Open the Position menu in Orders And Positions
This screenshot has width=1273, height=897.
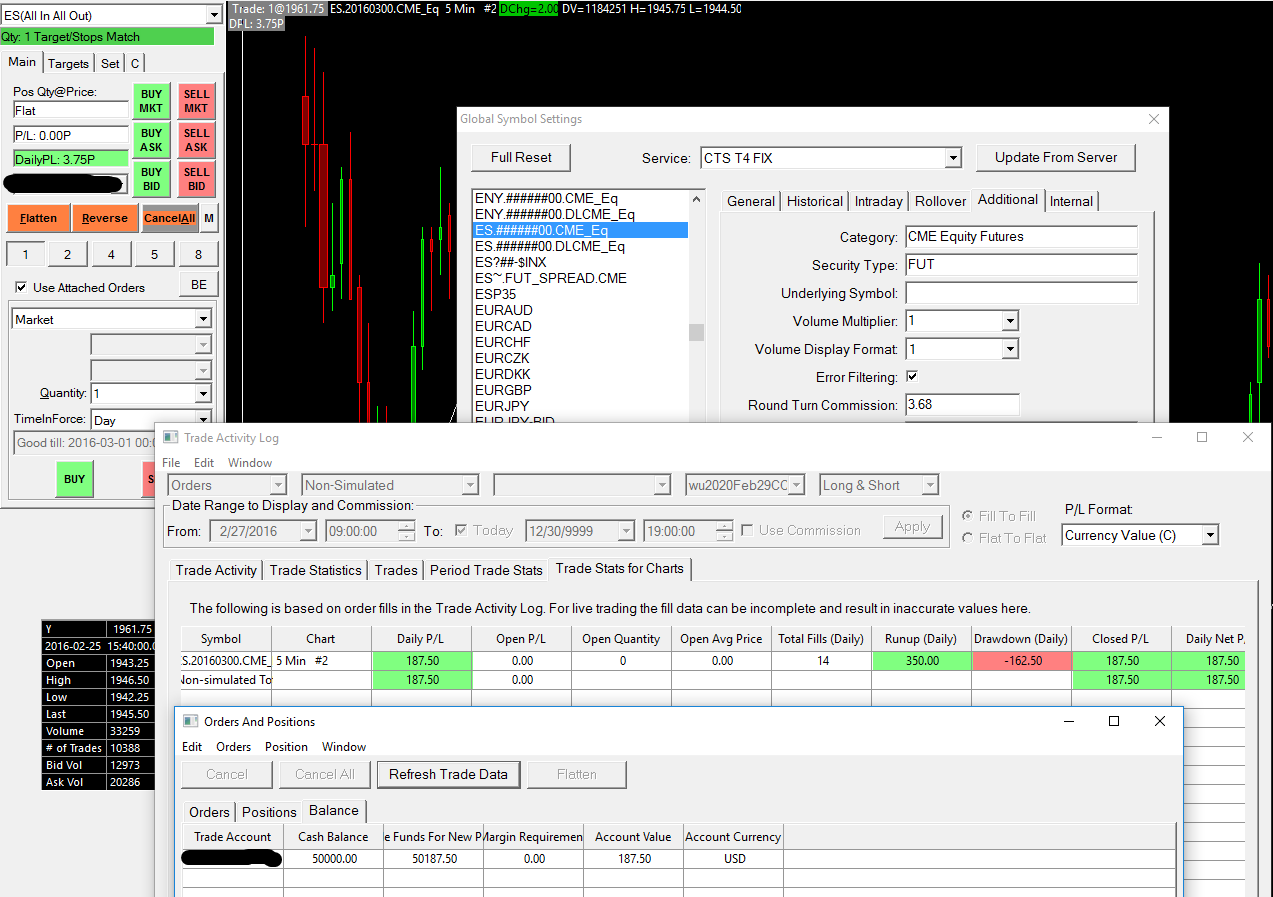[286, 747]
